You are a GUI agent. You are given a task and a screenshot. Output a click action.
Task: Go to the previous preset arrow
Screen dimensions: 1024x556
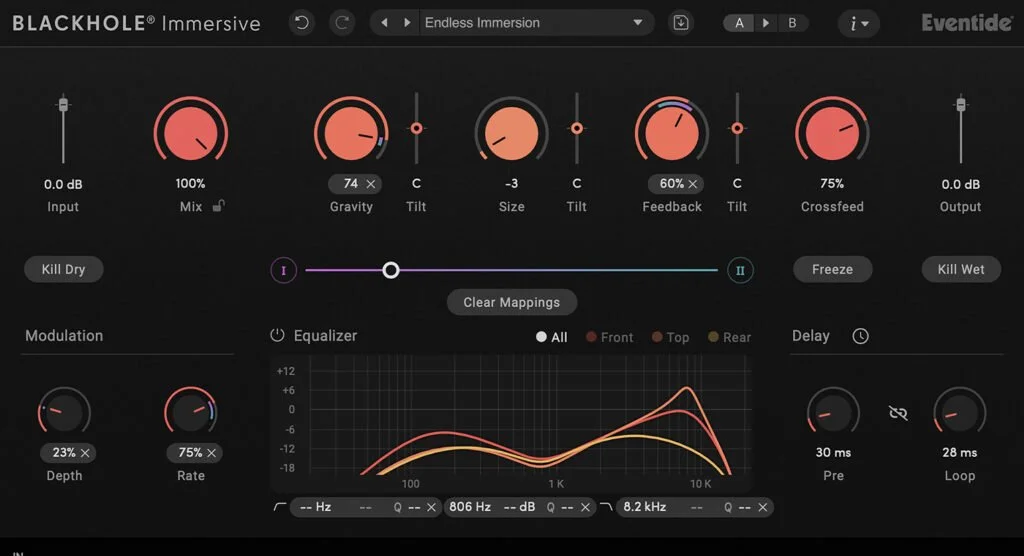[x=385, y=23]
